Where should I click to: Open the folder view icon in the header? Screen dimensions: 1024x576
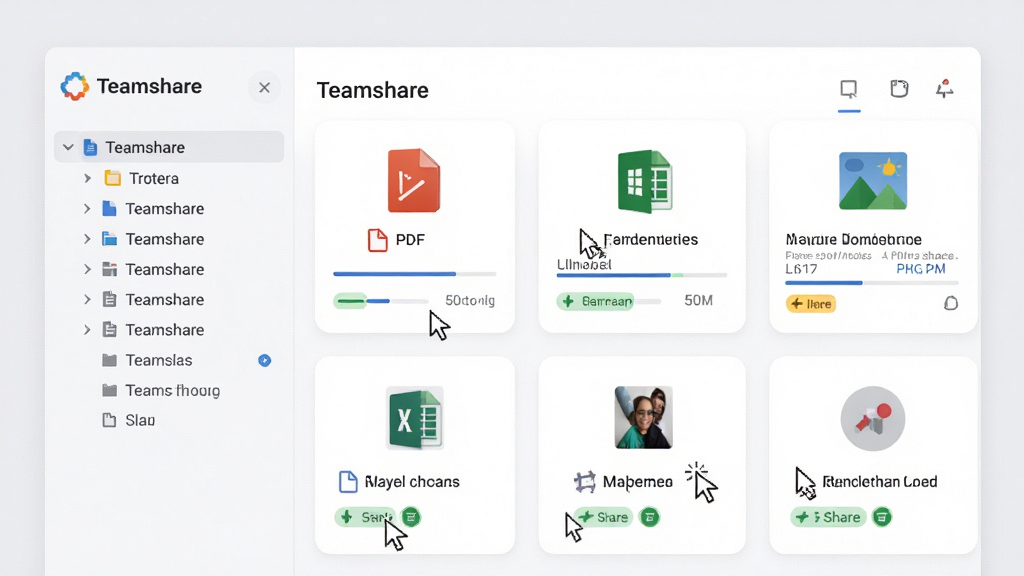(x=899, y=88)
